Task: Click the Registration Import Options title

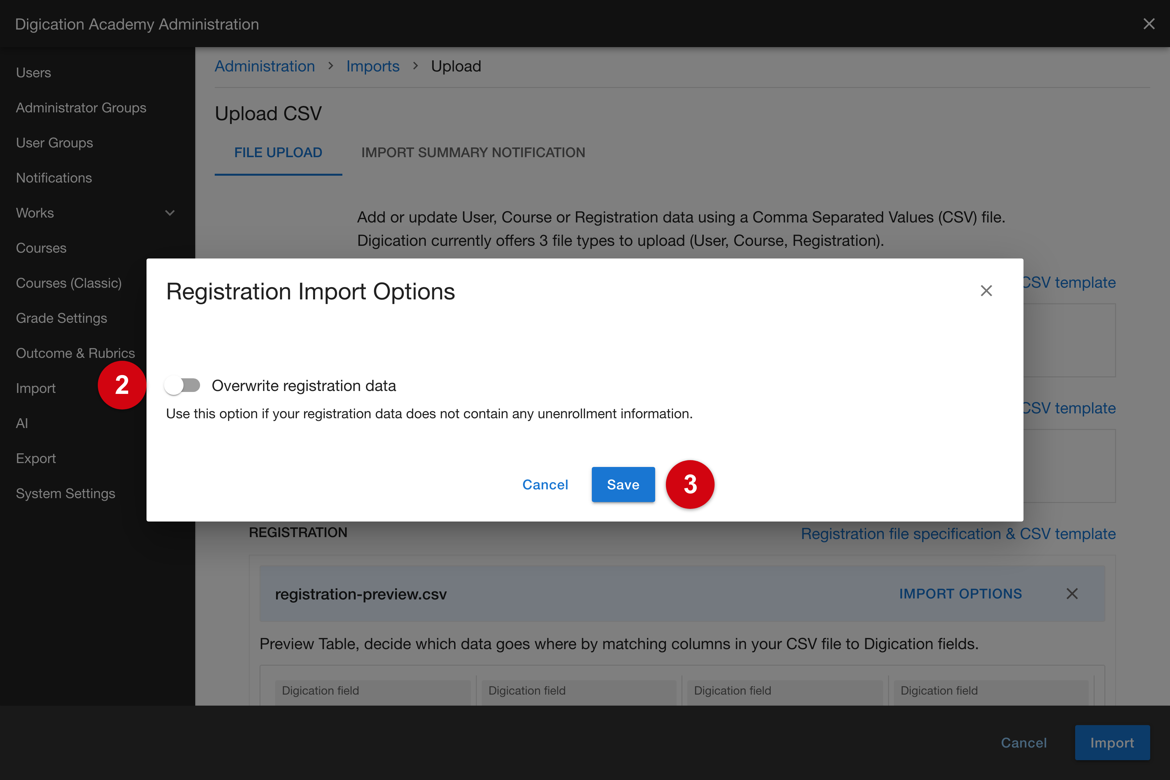Action: click(310, 291)
